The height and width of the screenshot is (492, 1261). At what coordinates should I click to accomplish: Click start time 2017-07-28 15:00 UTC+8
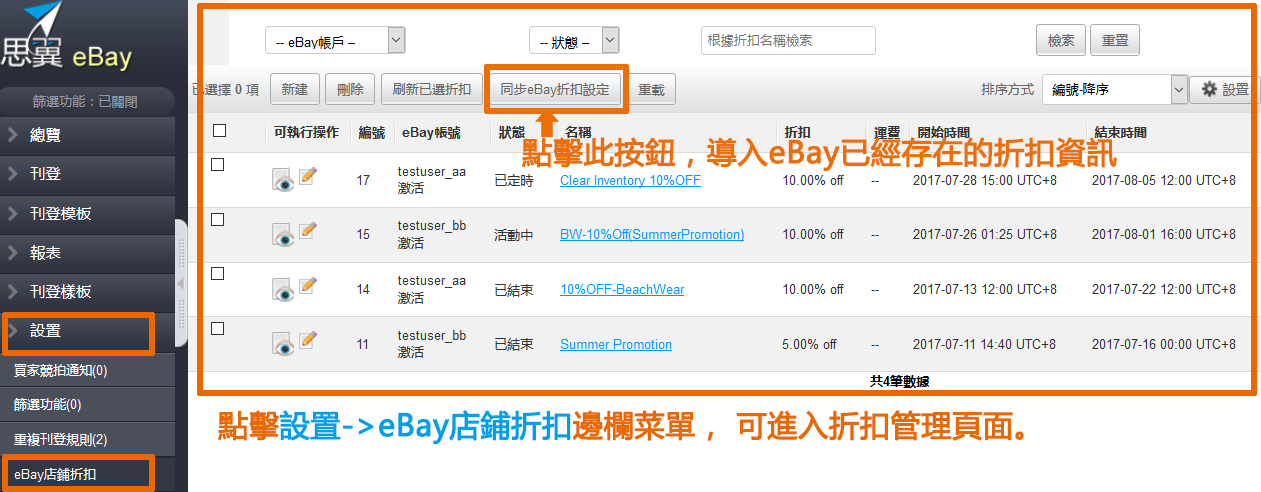pos(985,181)
